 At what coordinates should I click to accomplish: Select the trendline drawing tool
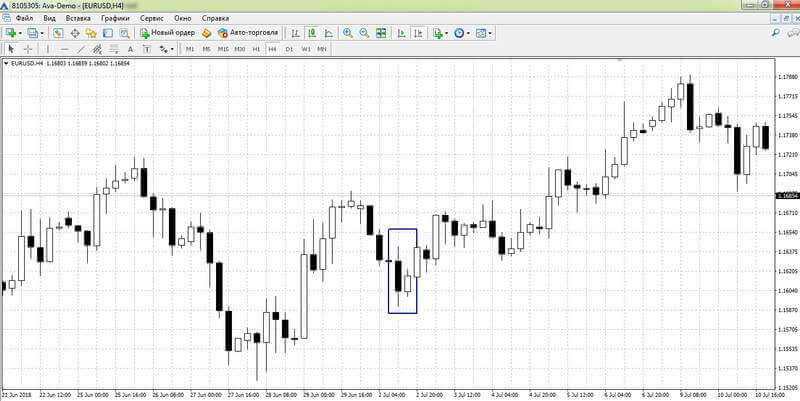(x=81, y=49)
